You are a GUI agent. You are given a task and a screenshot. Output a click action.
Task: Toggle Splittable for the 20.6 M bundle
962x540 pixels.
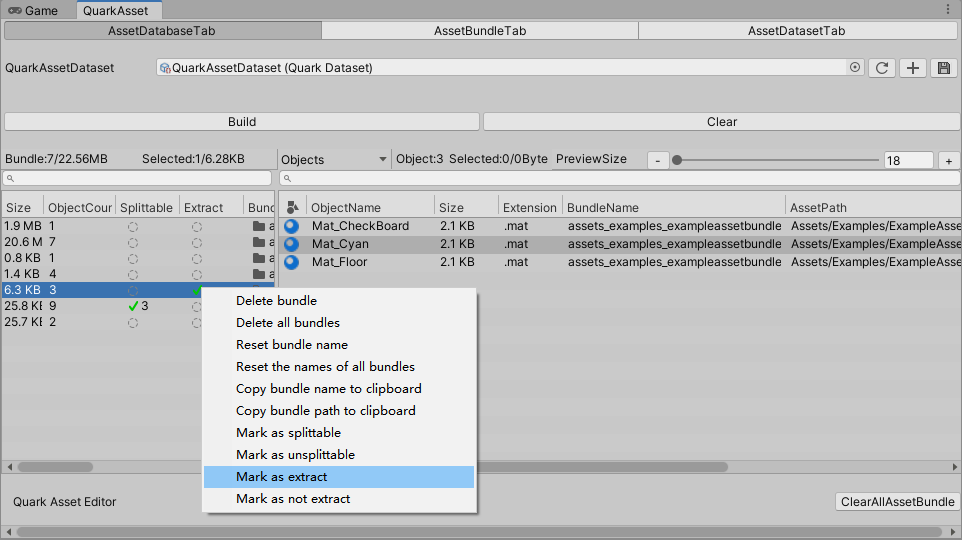(x=133, y=242)
